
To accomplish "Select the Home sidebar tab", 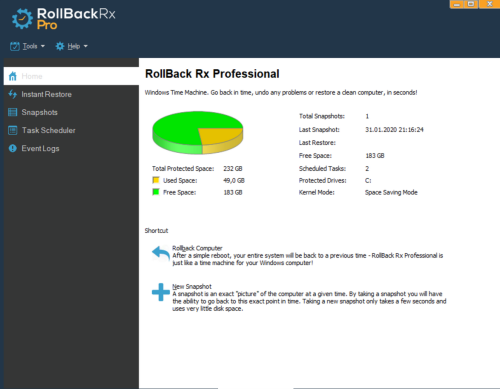I will click(x=71, y=76).
